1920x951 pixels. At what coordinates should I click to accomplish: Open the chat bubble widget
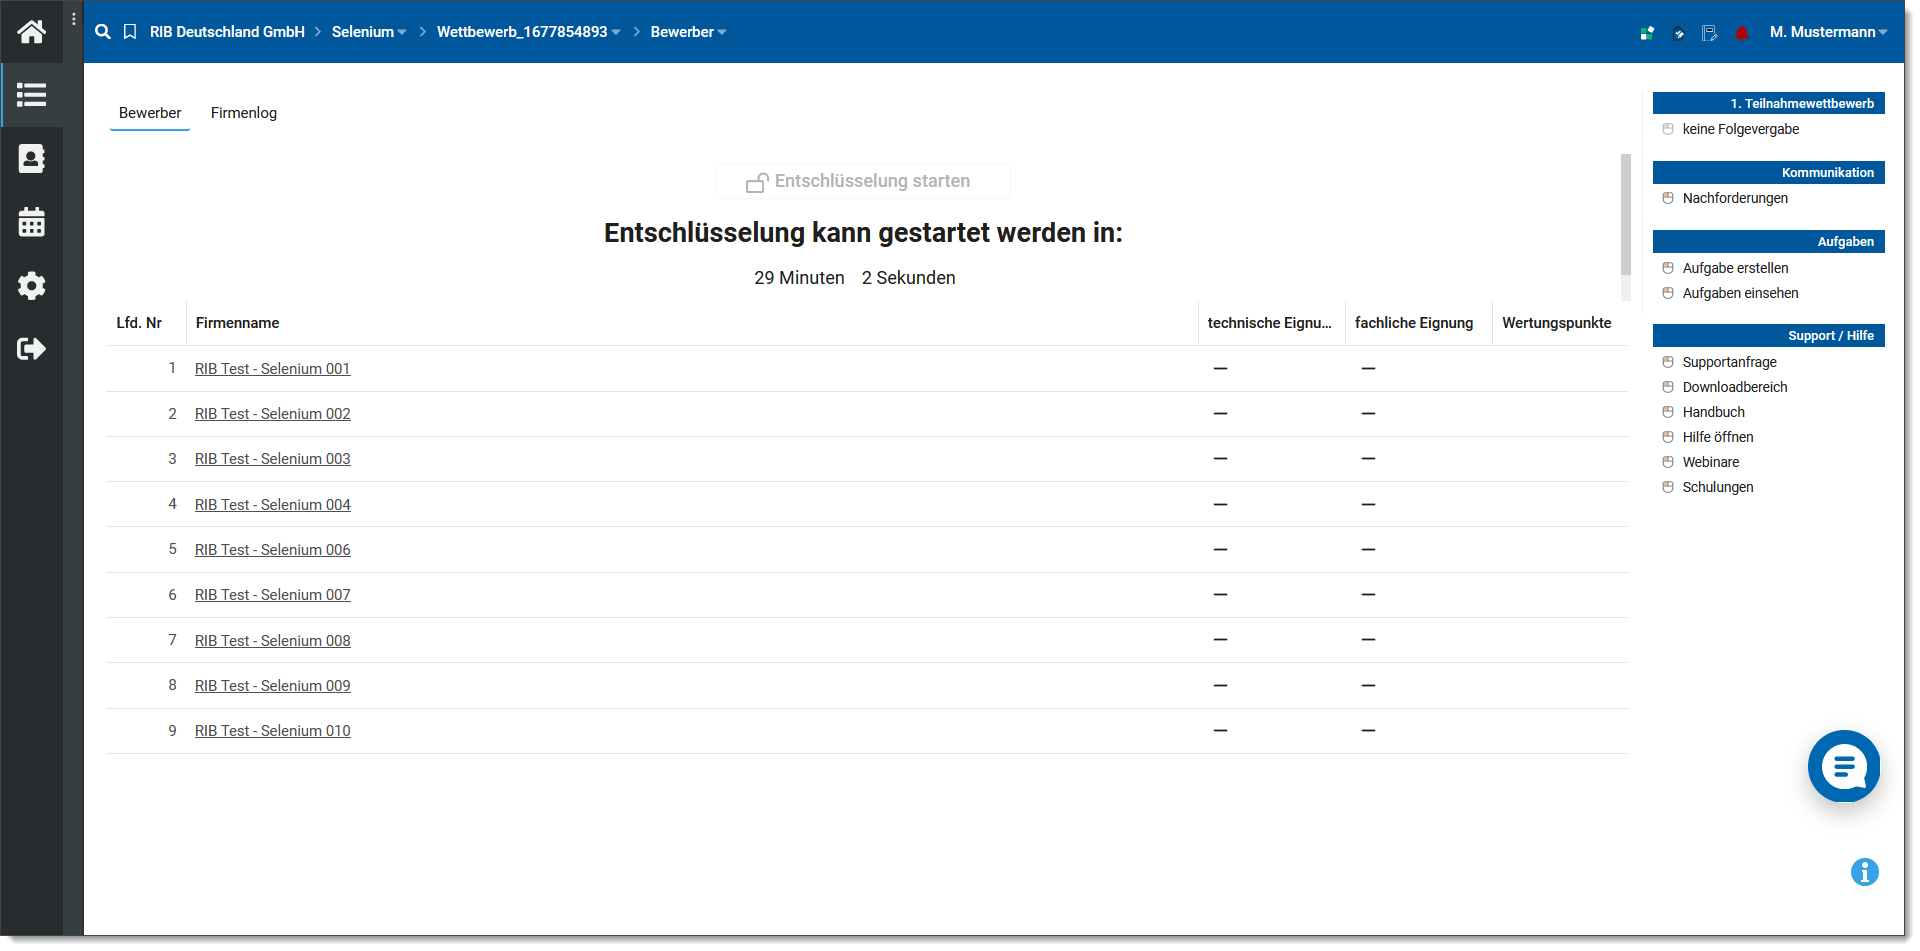(x=1844, y=766)
